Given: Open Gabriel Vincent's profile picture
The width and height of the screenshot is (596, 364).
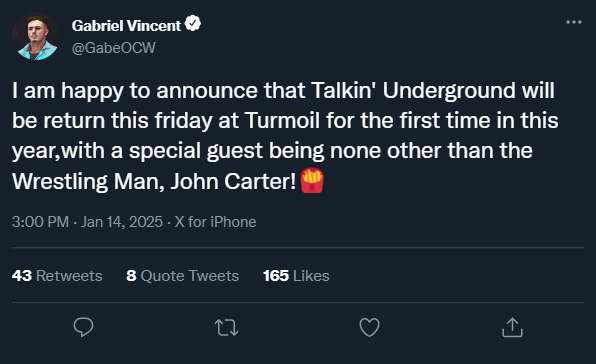Looking at the screenshot, I should coord(36,36).
